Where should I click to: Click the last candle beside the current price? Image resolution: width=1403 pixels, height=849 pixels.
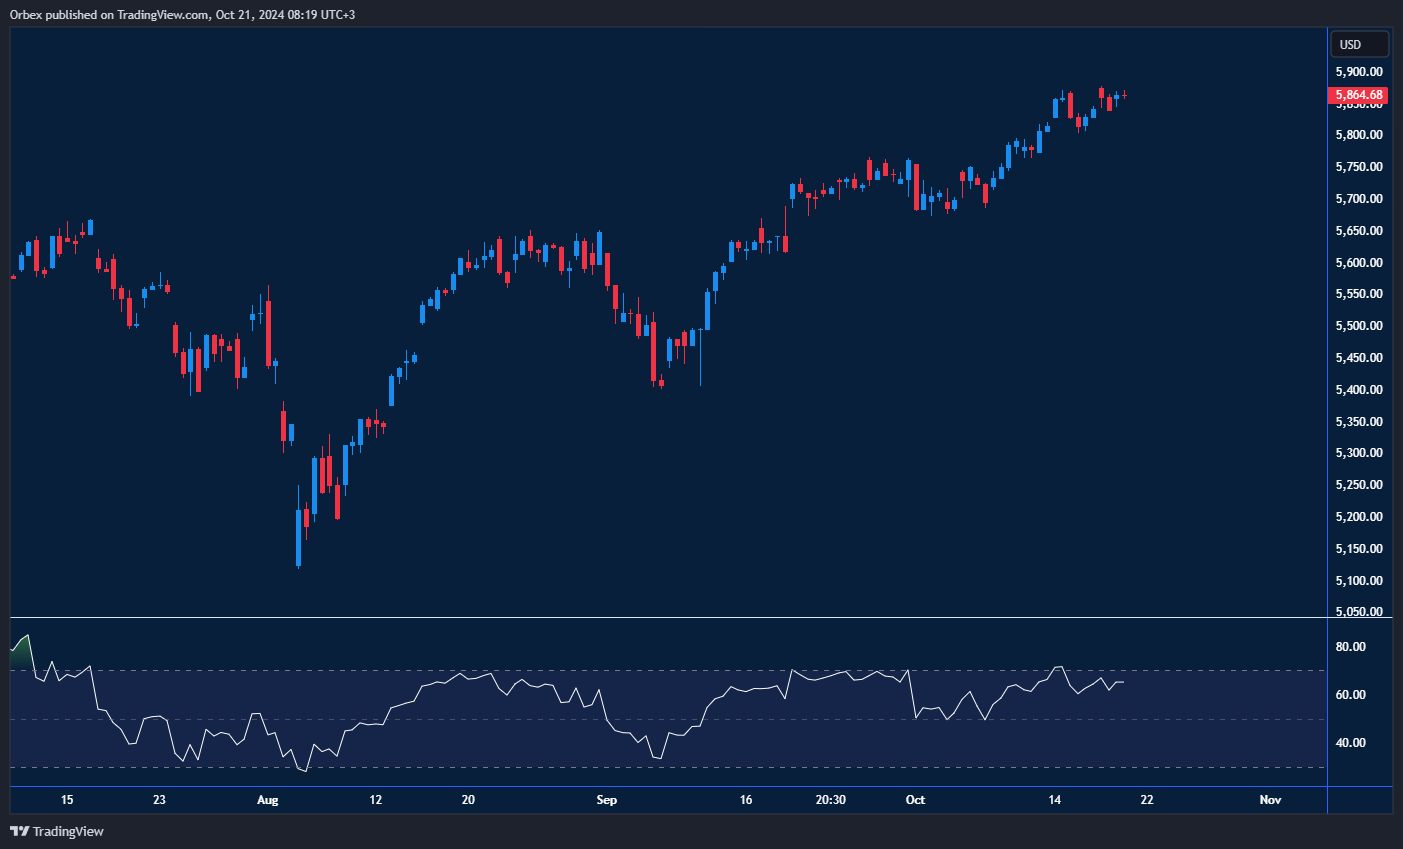tap(1124, 96)
